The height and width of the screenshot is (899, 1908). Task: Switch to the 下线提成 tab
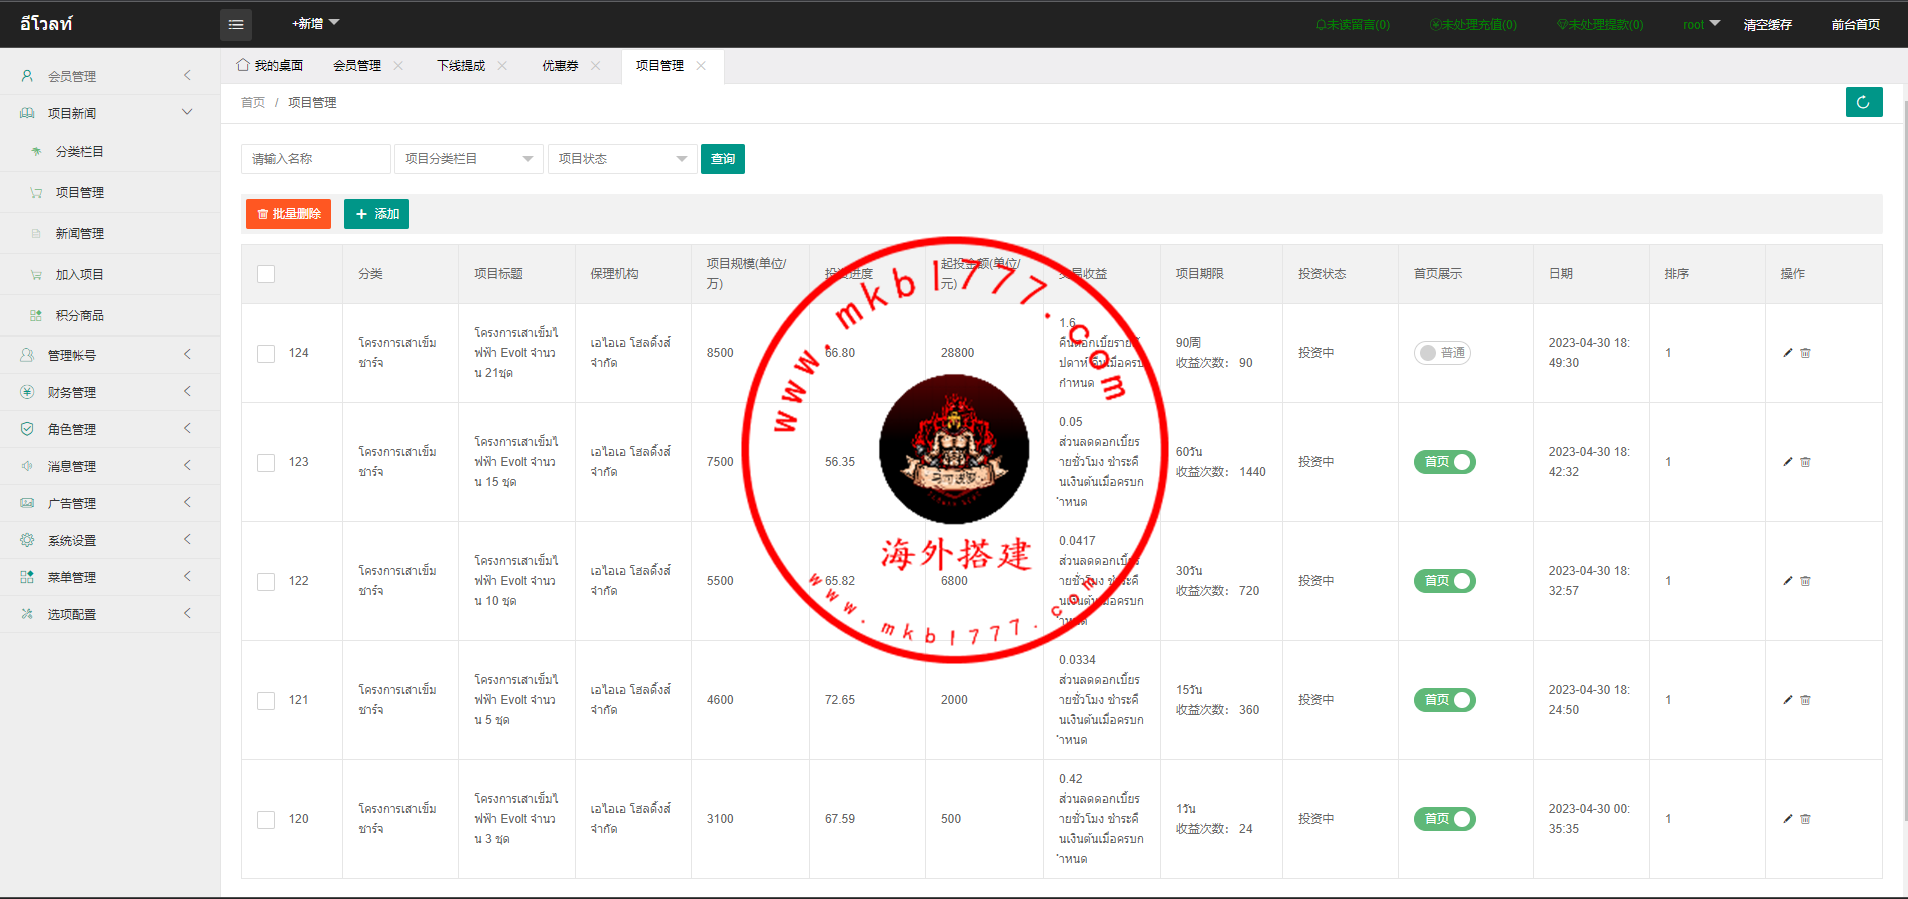[x=461, y=66]
